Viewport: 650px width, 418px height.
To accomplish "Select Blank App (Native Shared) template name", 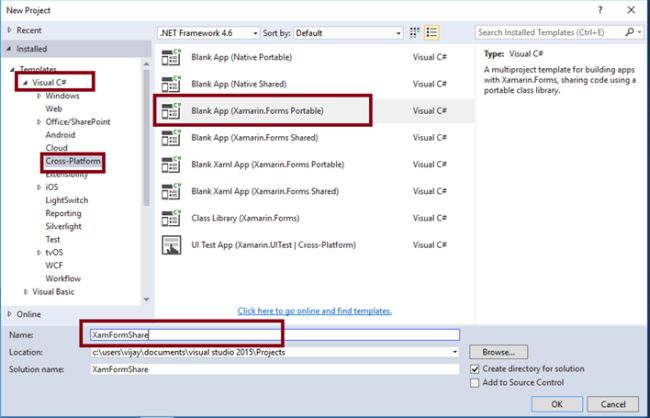I will [239, 84].
